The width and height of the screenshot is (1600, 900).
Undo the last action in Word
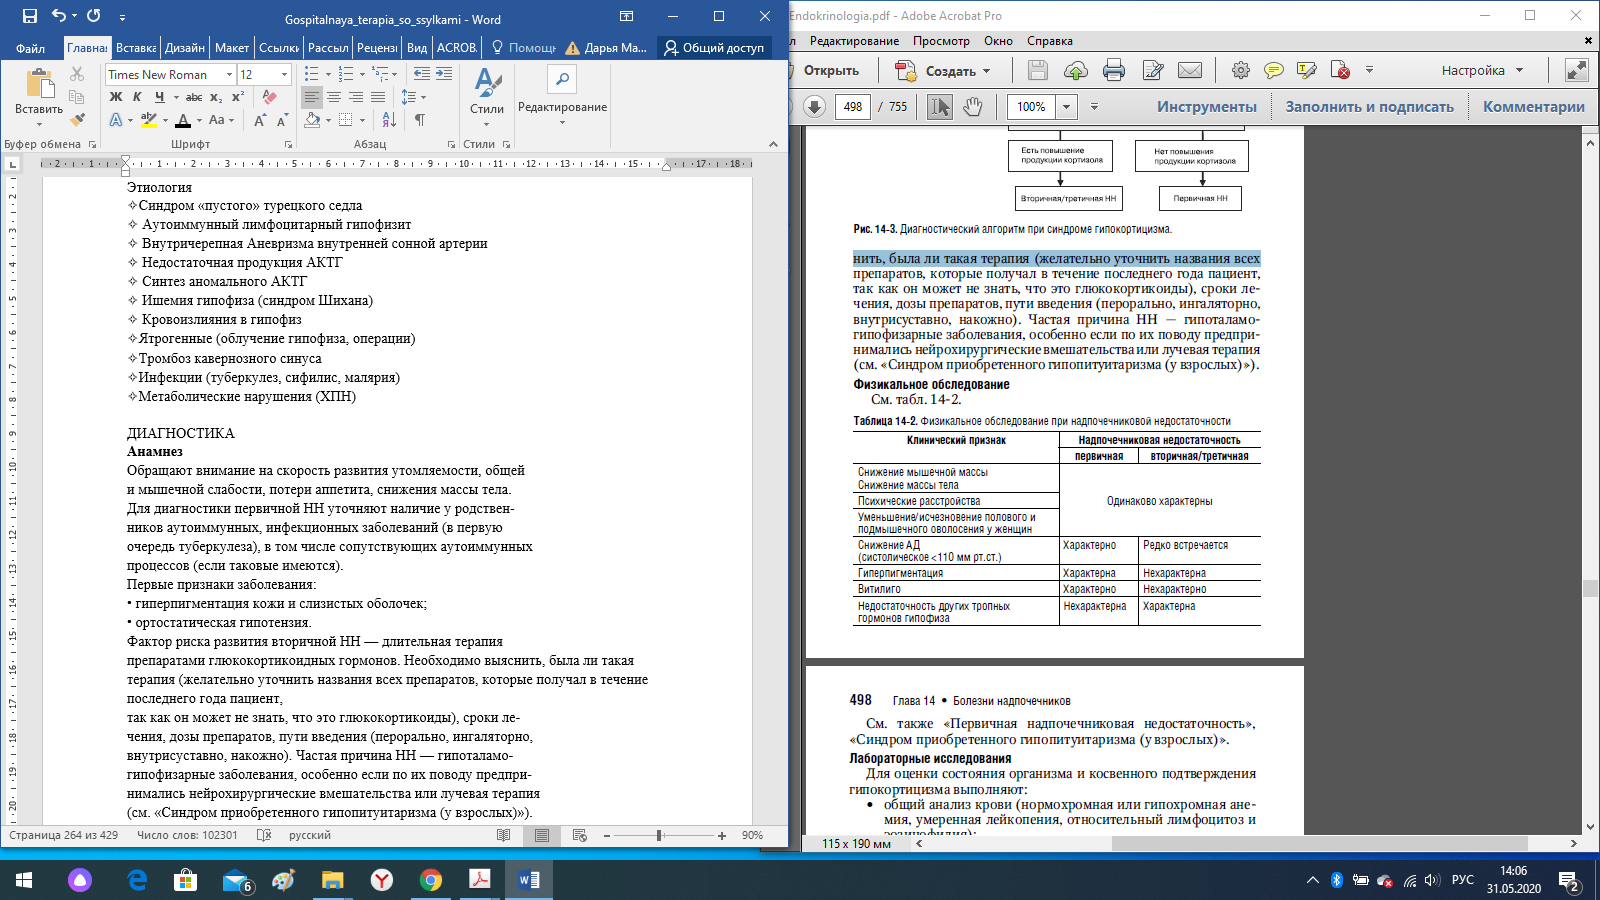[59, 16]
